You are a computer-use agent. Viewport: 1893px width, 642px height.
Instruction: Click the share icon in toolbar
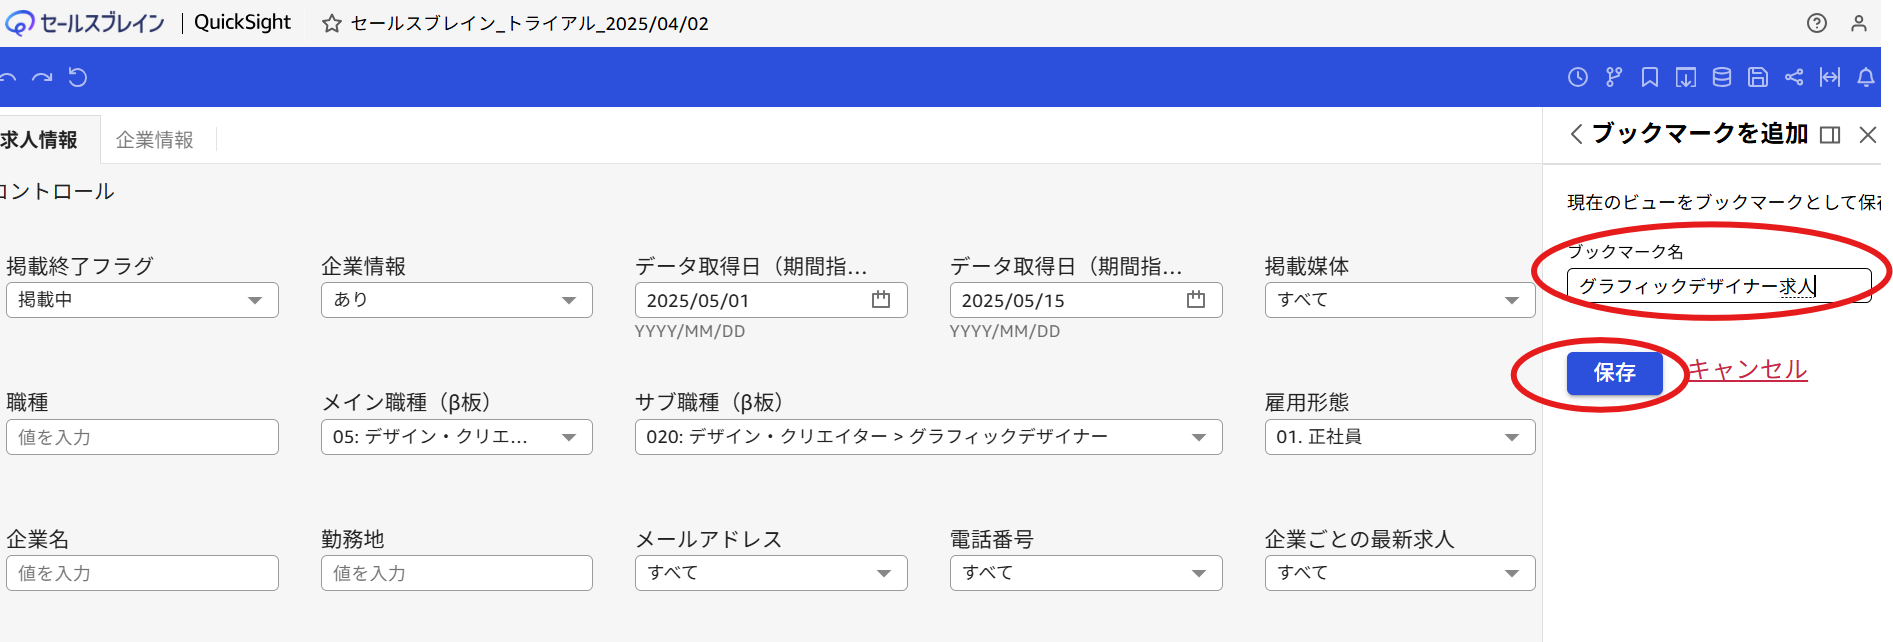pyautogui.click(x=1794, y=77)
